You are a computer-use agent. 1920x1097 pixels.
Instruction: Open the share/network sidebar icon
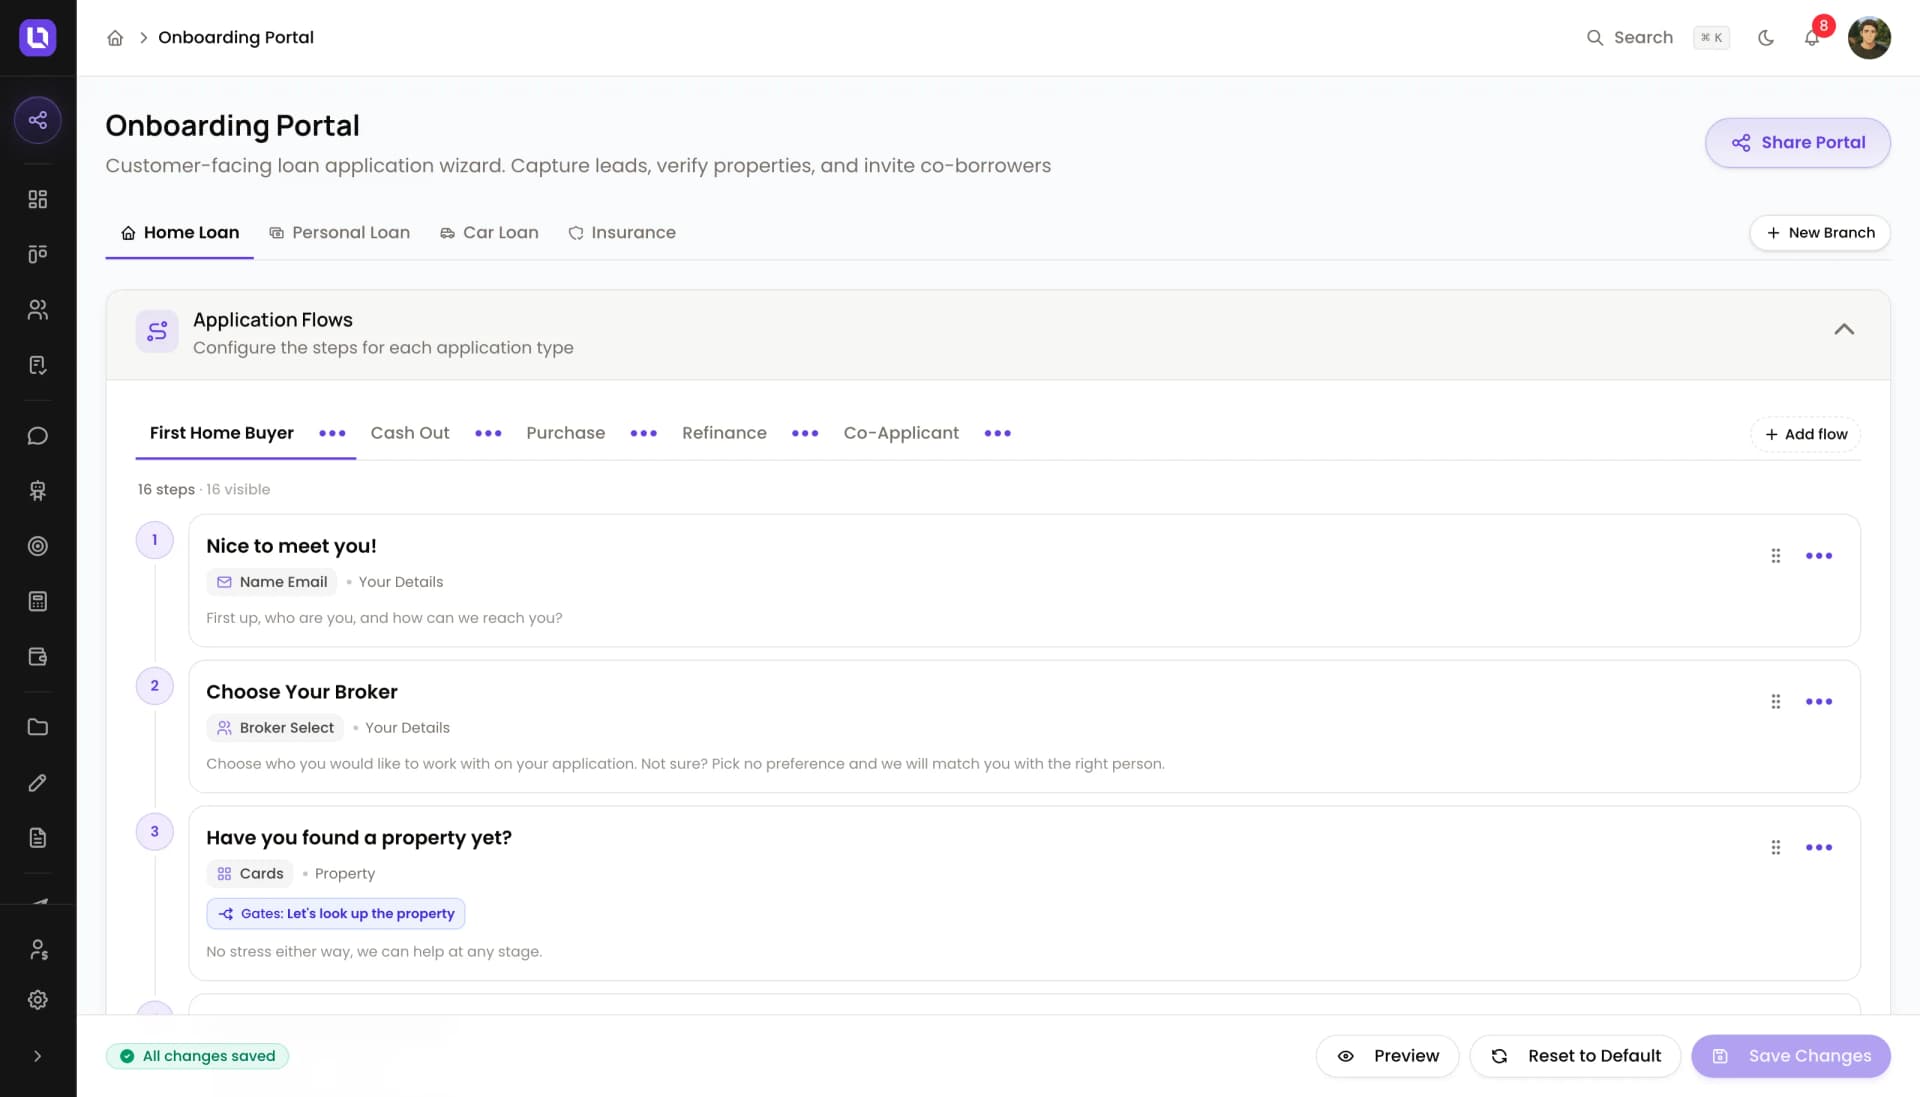pos(38,120)
